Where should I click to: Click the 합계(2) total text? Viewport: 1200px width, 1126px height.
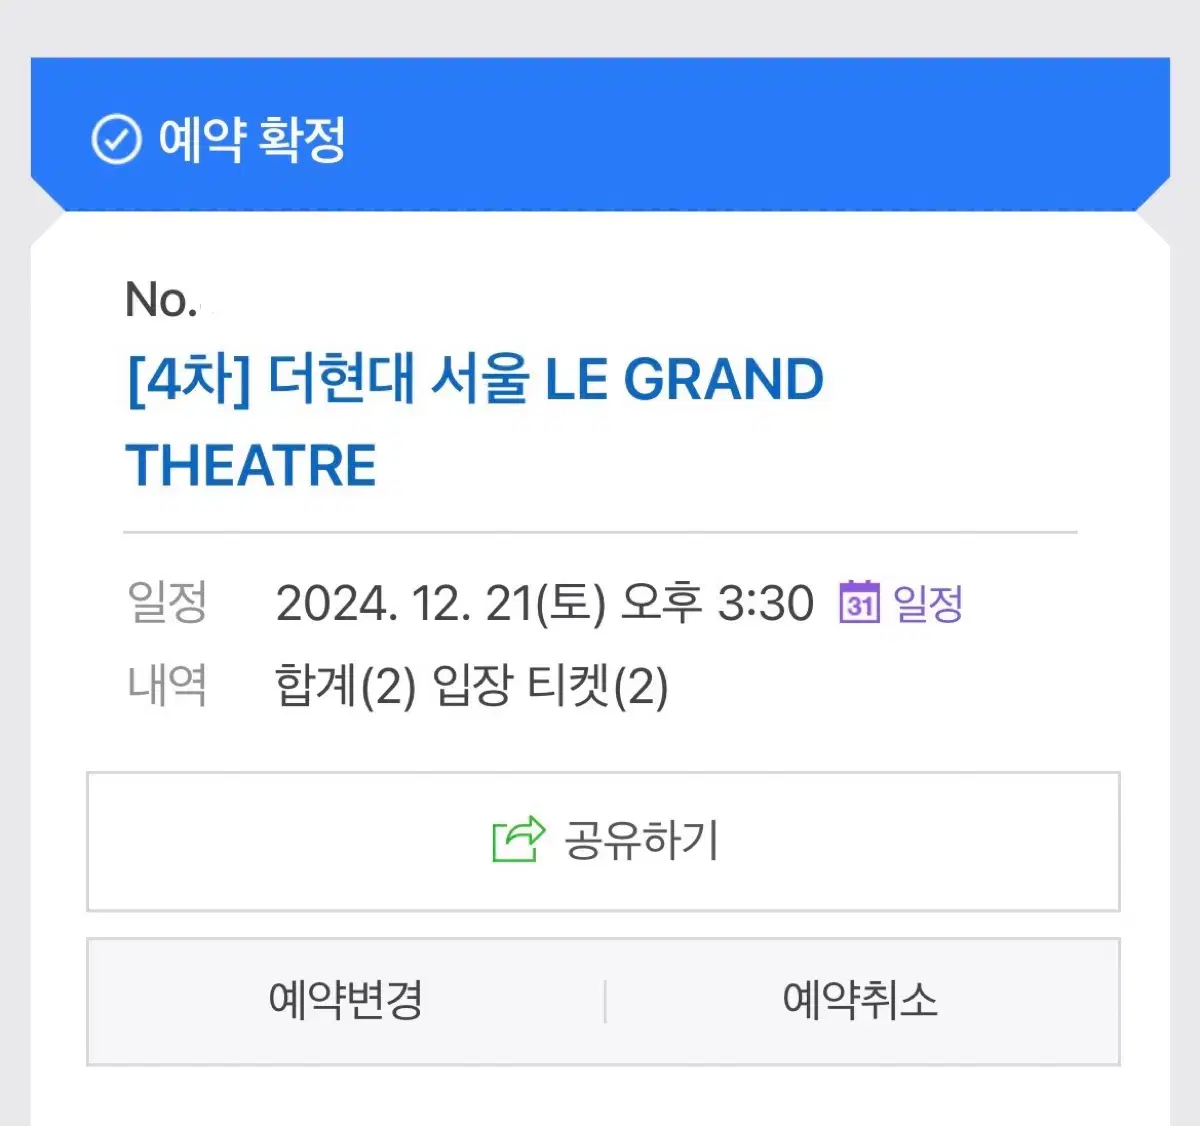[x=345, y=686]
